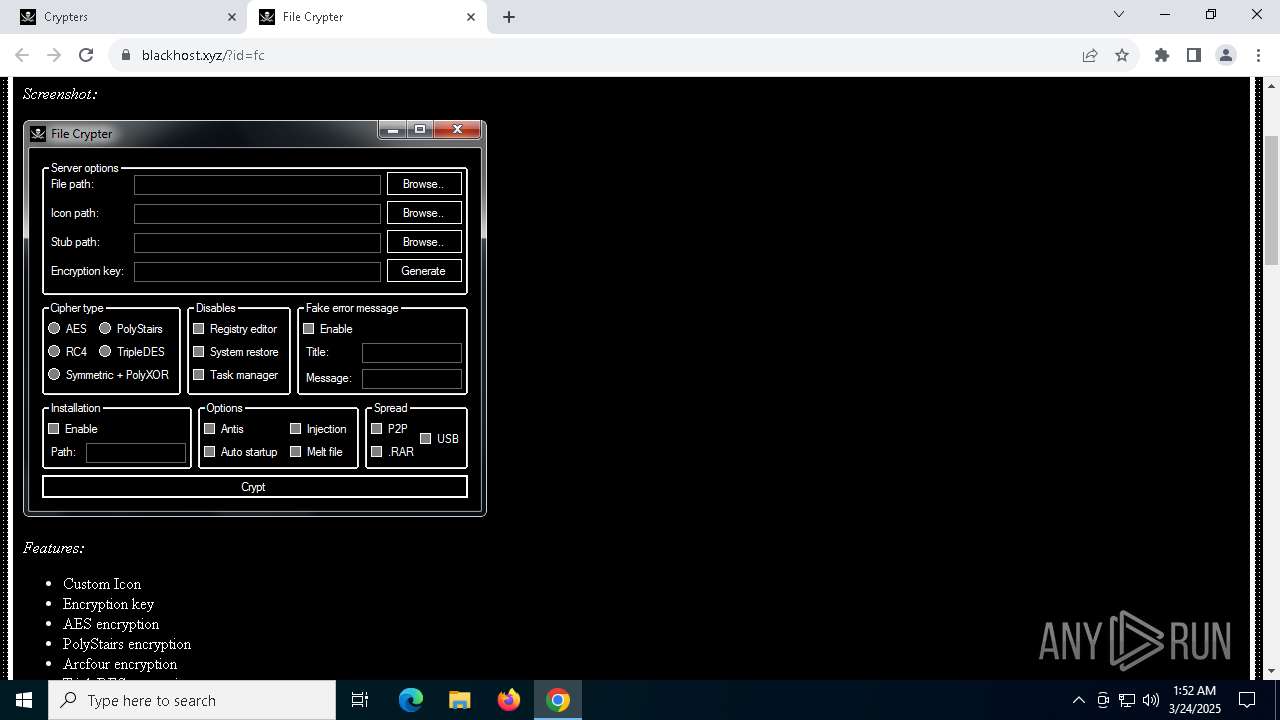Image resolution: width=1280 pixels, height=720 pixels.
Task: Launch Microsoft Edge from the taskbar
Action: [x=411, y=700]
